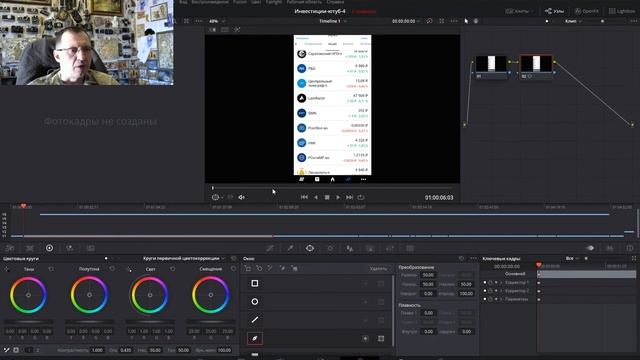Pick black point for Тени wheel
The image size is (640, 360).
7,269
